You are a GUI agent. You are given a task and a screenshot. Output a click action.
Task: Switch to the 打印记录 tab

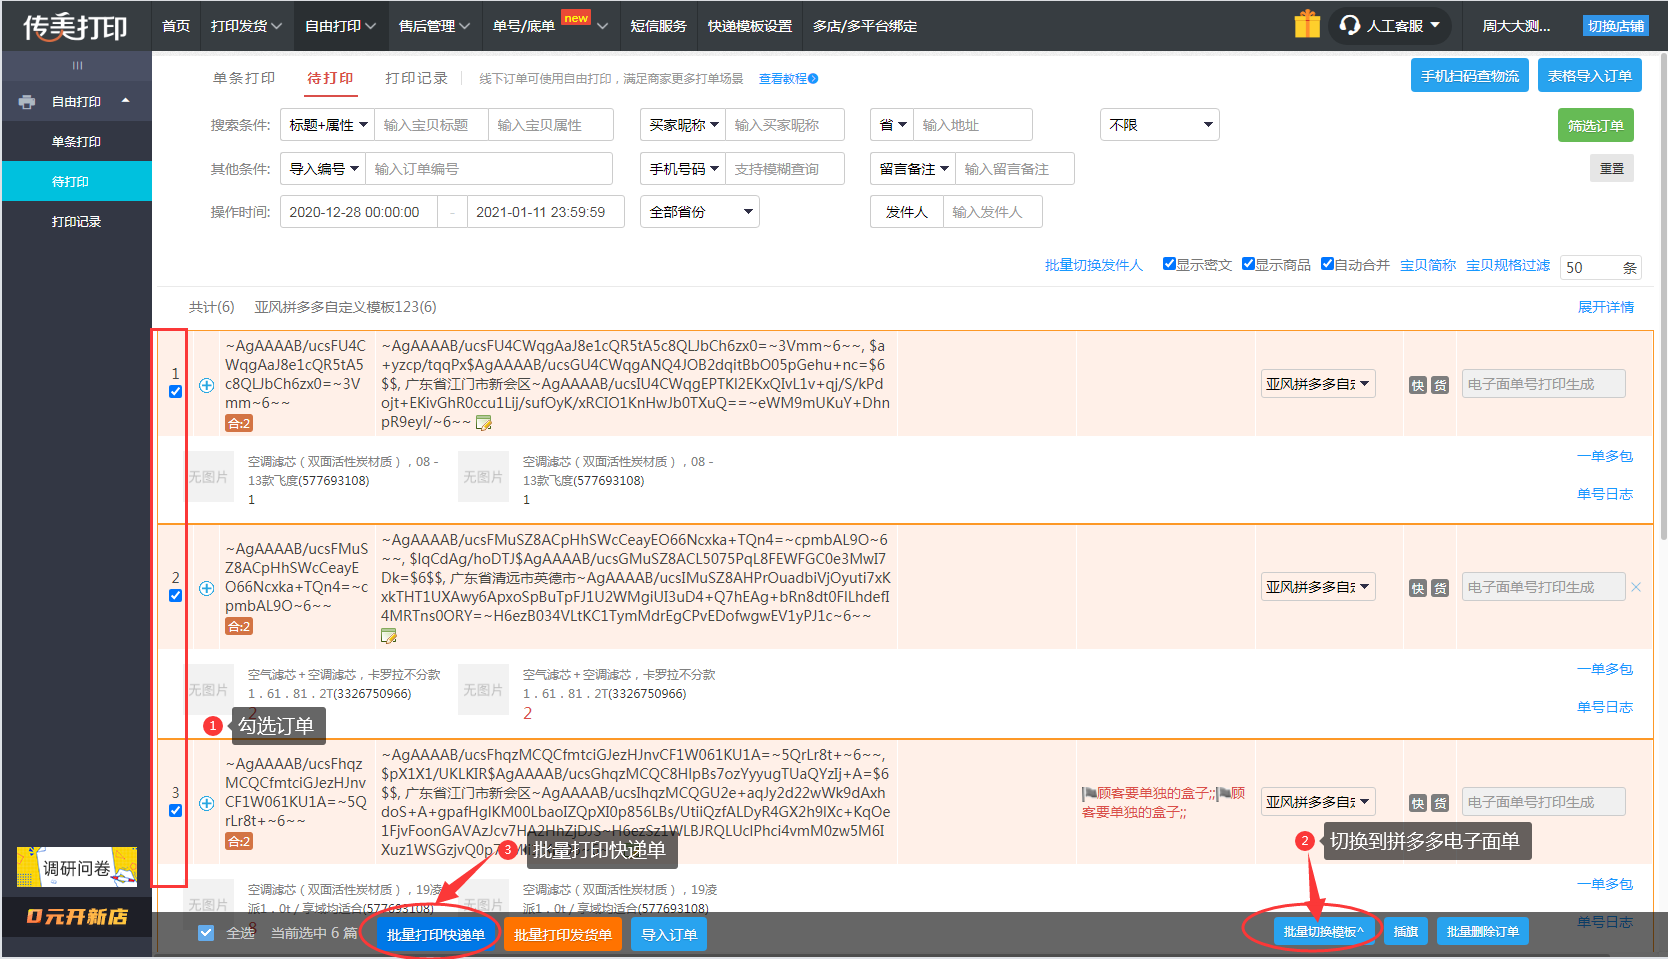coord(416,78)
